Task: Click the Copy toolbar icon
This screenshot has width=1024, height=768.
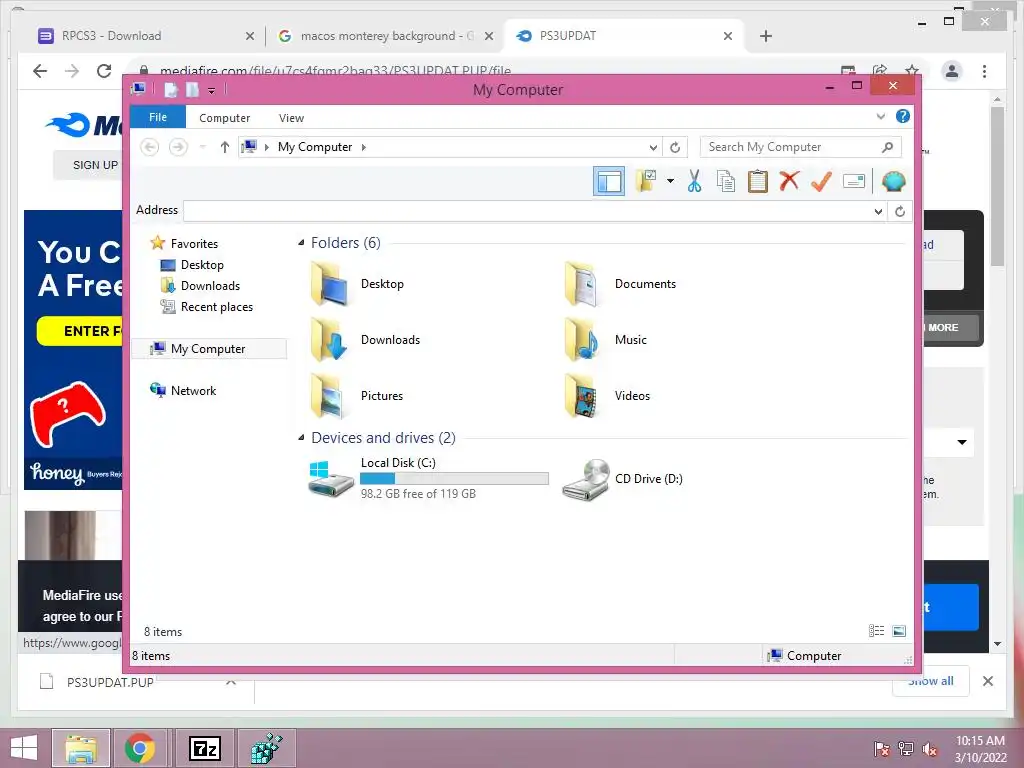Action: (726, 181)
